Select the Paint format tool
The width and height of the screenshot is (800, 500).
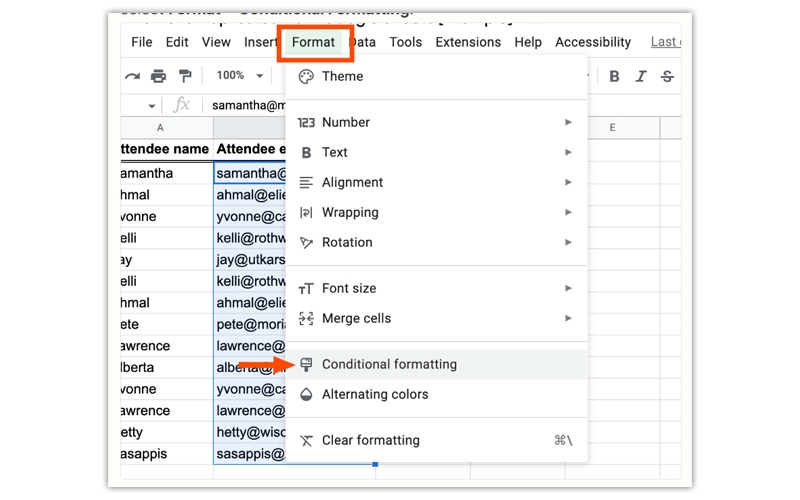185,76
